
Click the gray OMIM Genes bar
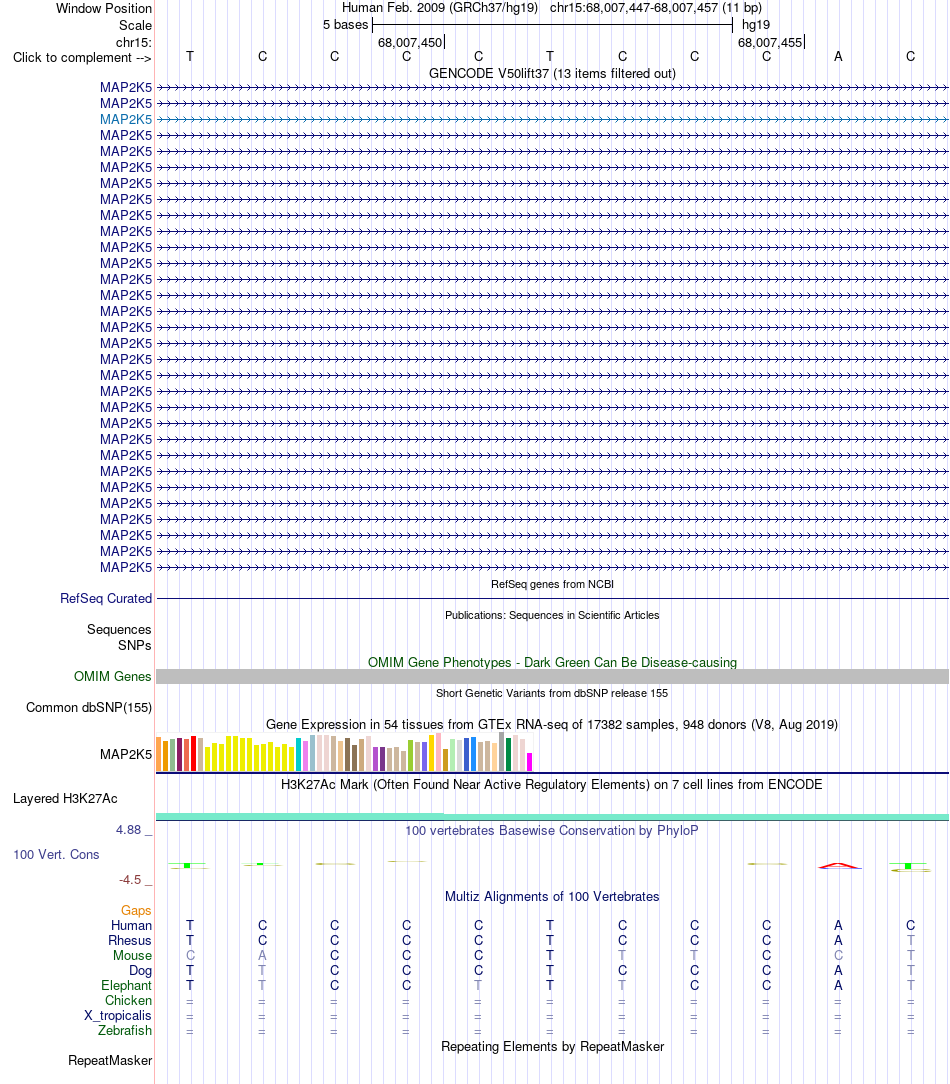552,677
